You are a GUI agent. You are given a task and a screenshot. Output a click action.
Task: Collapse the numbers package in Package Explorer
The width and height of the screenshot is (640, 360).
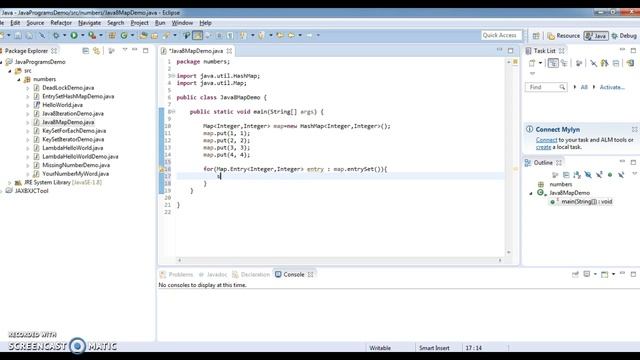pyautogui.click(x=19, y=79)
